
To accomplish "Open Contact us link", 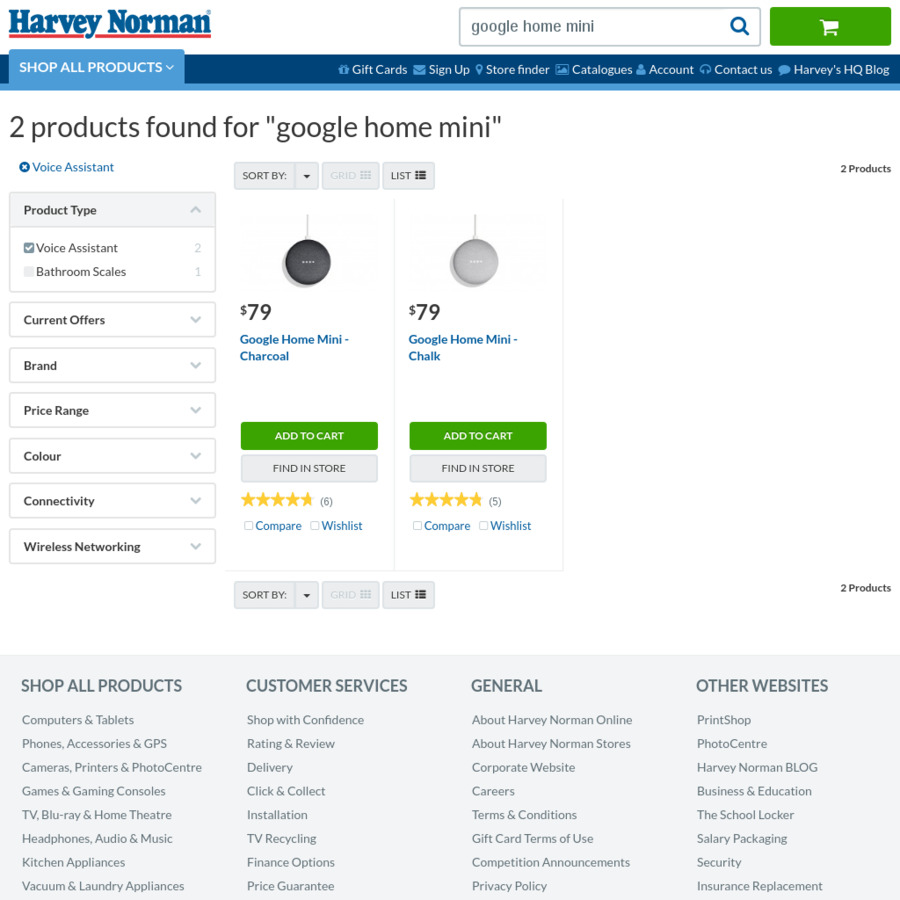I will [x=736, y=69].
